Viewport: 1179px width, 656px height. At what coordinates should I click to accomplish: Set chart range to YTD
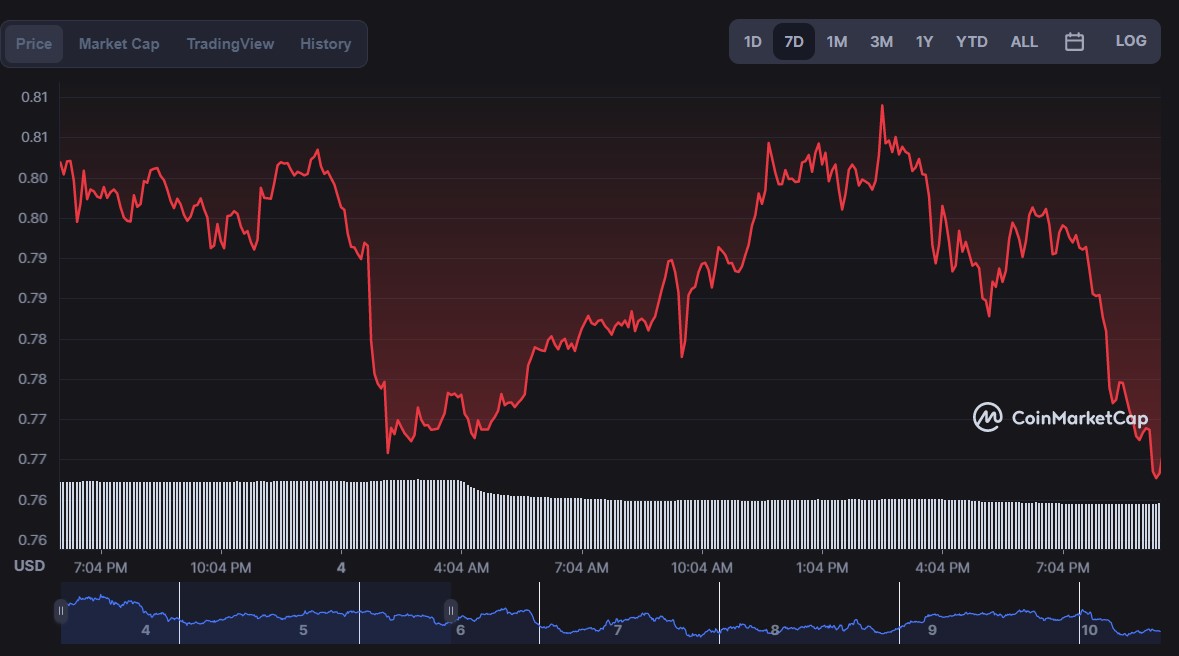click(971, 42)
